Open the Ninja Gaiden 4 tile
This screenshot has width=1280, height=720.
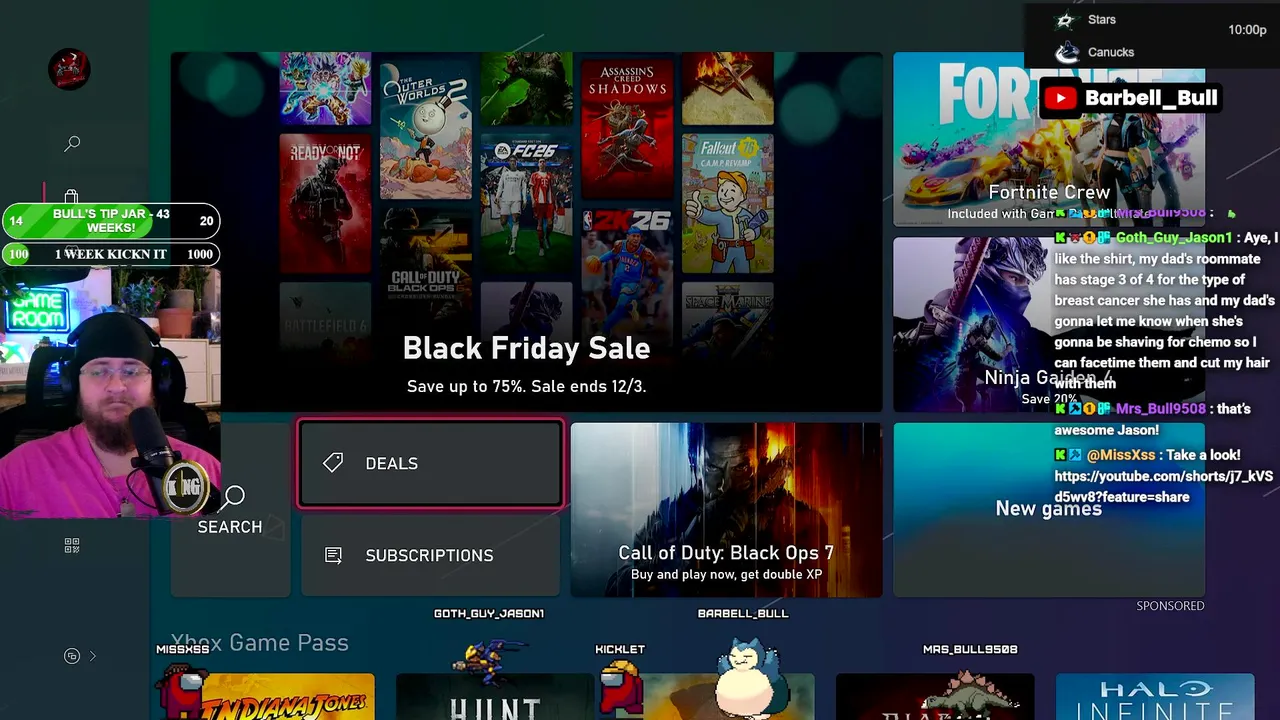pyautogui.click(x=1049, y=325)
